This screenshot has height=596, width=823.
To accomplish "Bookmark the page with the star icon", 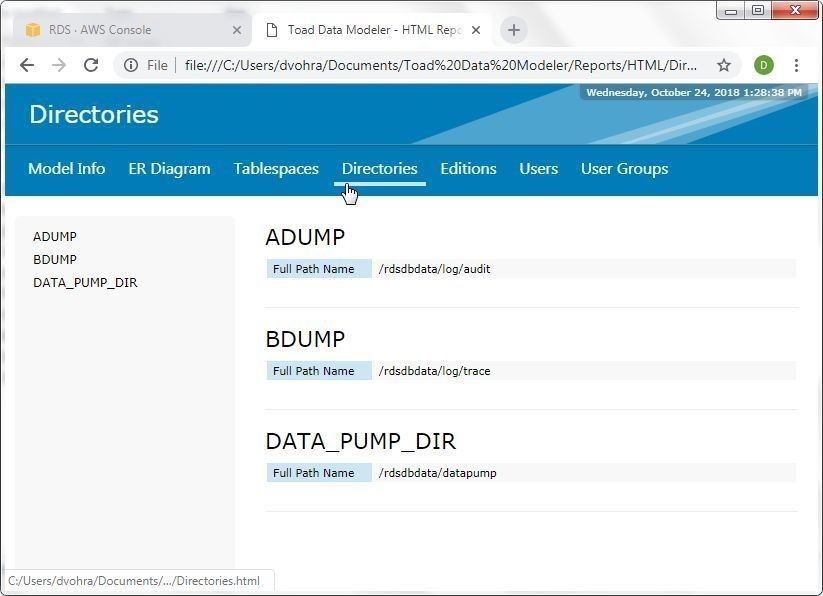I will tap(724, 65).
